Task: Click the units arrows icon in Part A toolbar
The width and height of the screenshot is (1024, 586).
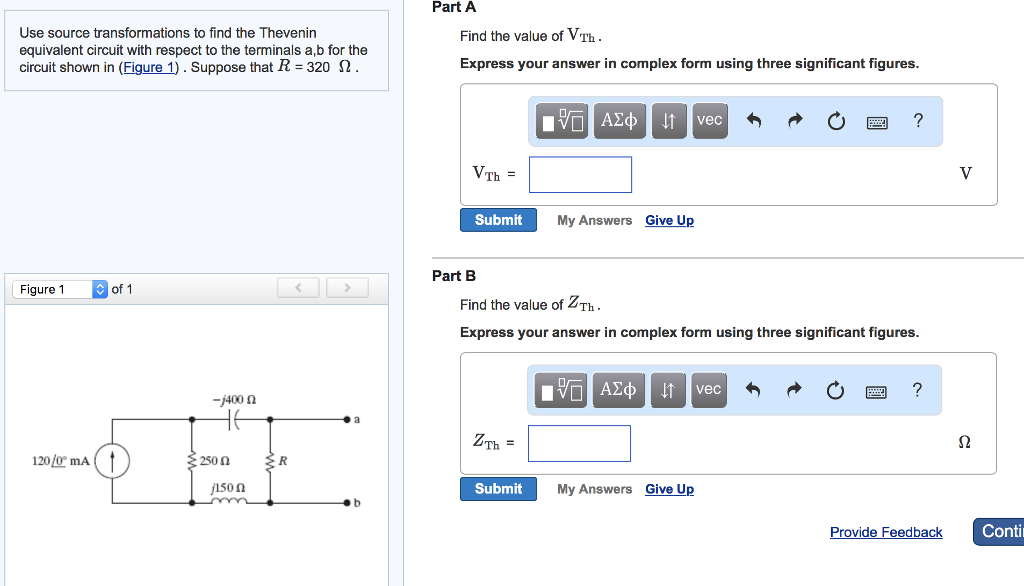Action: coord(668,120)
